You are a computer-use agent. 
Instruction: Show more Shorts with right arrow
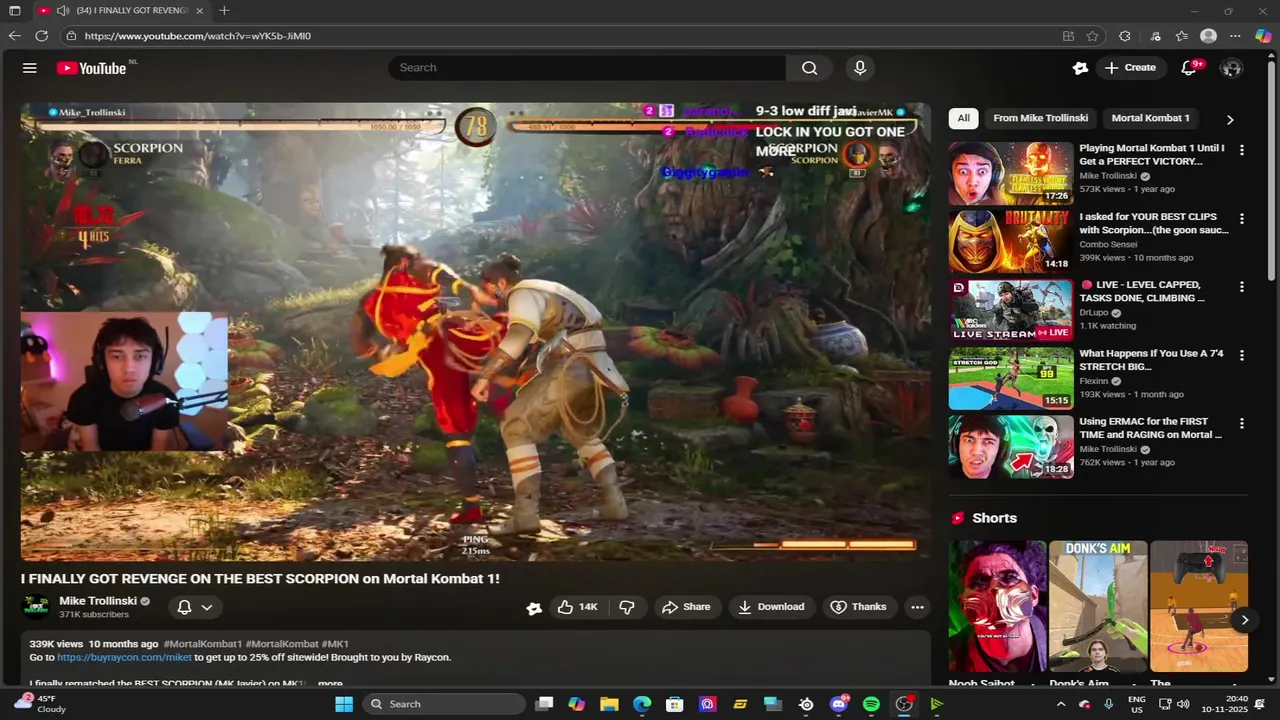tap(1244, 620)
